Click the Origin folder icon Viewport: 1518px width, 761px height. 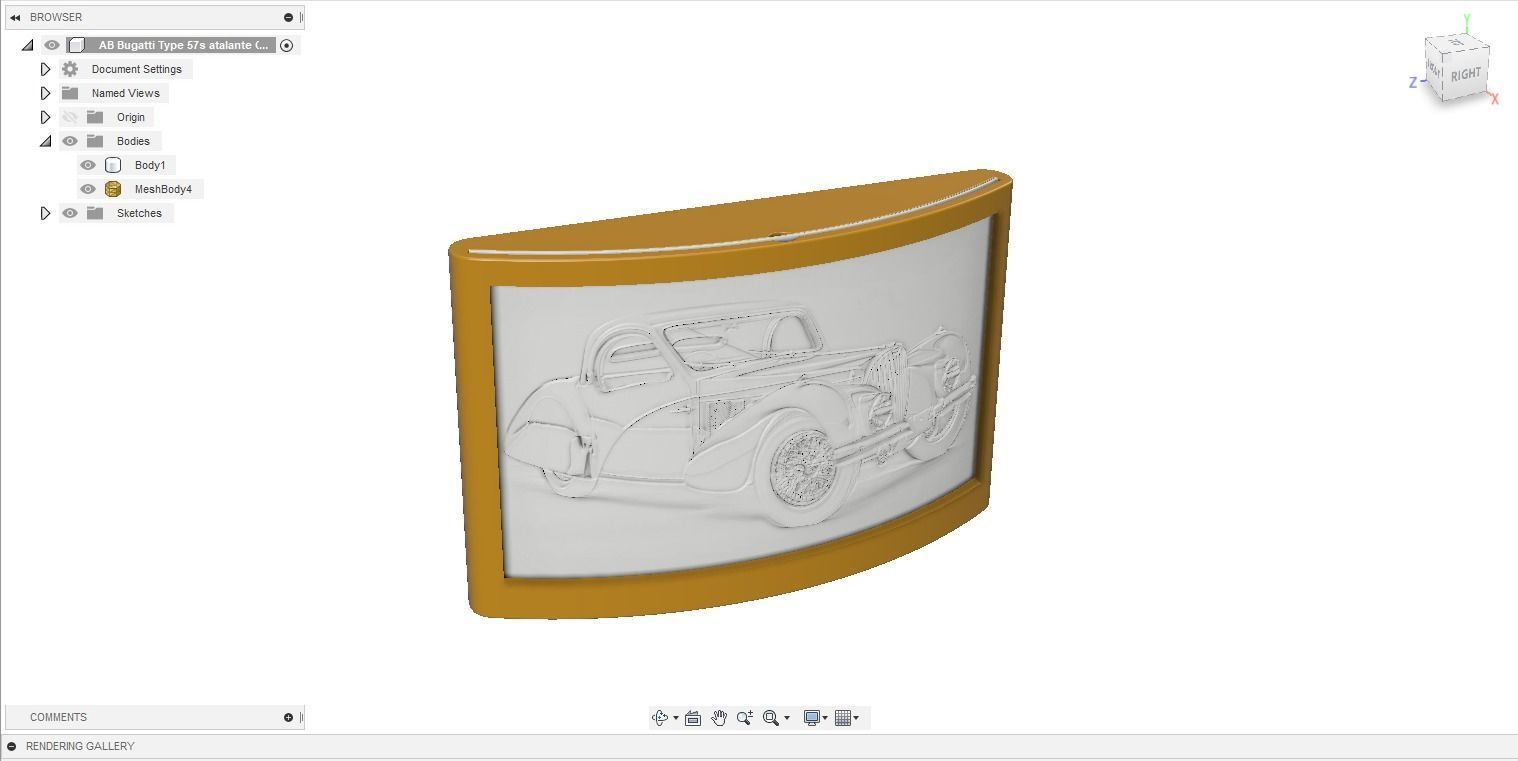(95, 117)
